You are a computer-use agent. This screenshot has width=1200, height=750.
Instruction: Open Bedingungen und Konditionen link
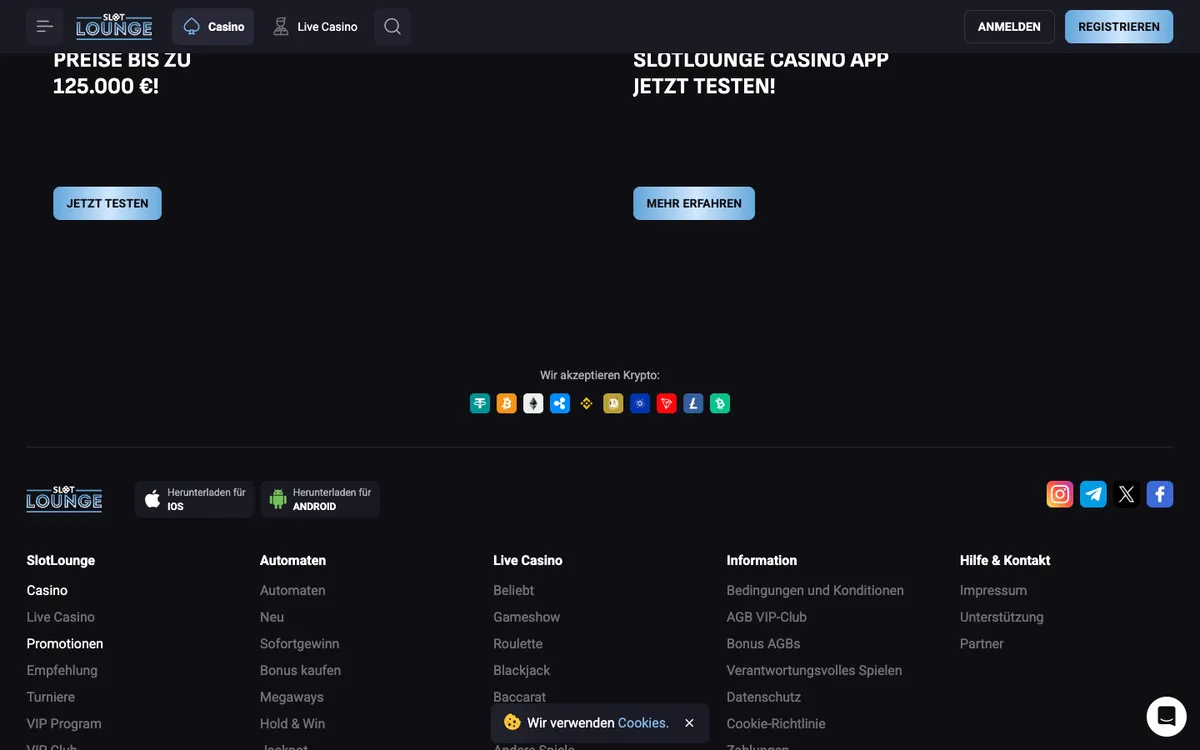[815, 591]
